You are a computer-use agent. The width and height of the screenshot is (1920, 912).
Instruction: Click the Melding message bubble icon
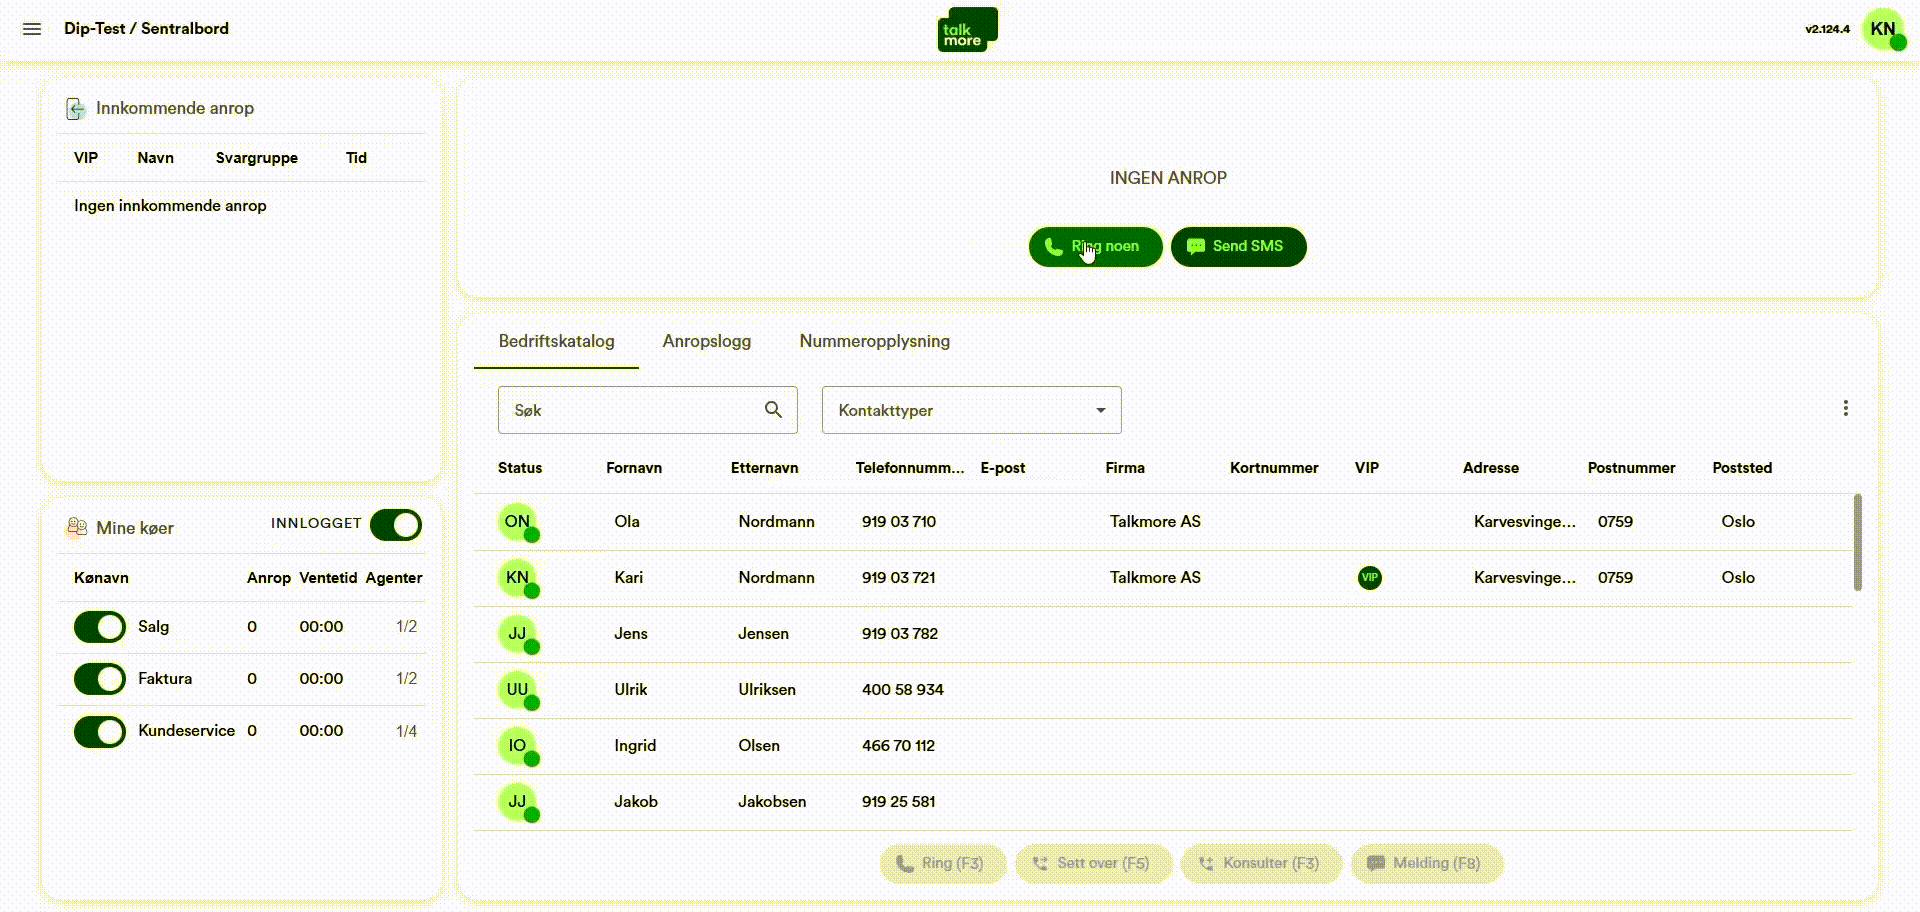(1375, 863)
